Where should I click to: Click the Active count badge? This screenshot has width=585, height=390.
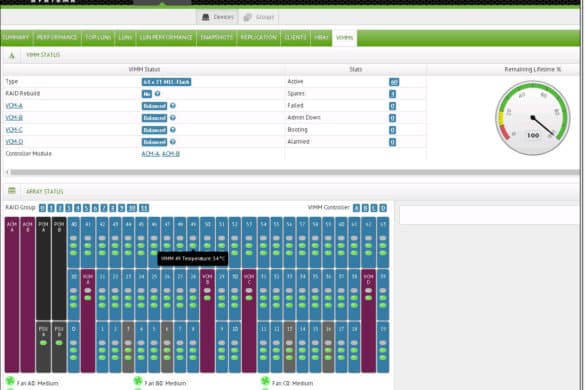click(x=394, y=82)
